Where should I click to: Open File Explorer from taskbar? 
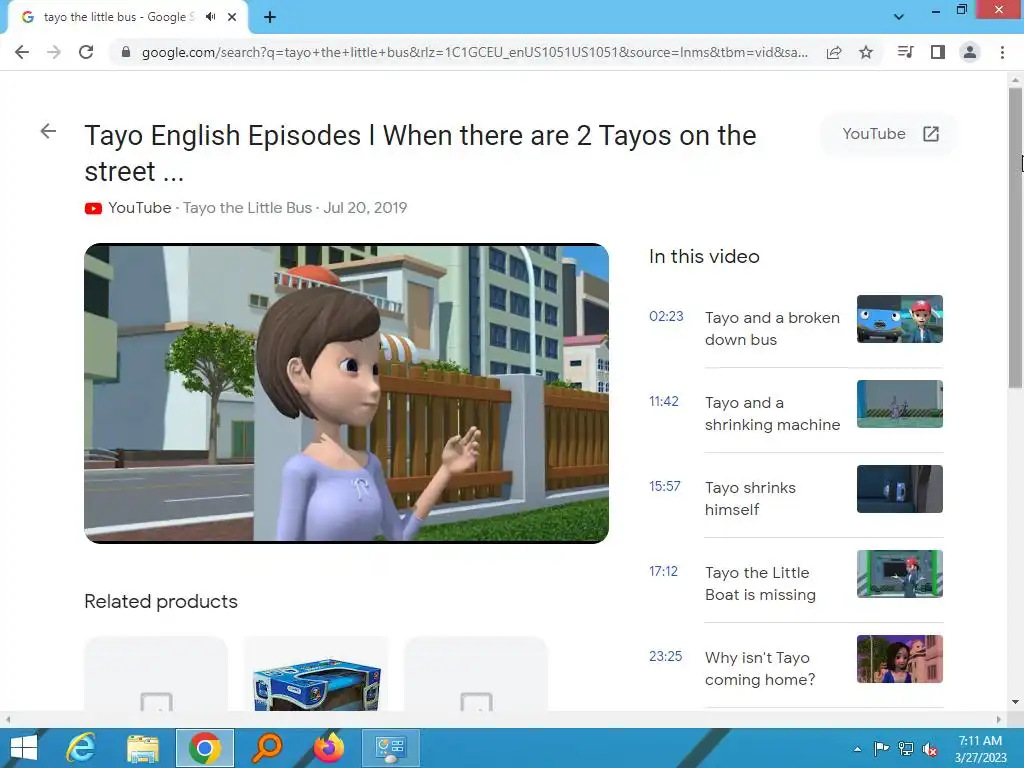coord(142,748)
